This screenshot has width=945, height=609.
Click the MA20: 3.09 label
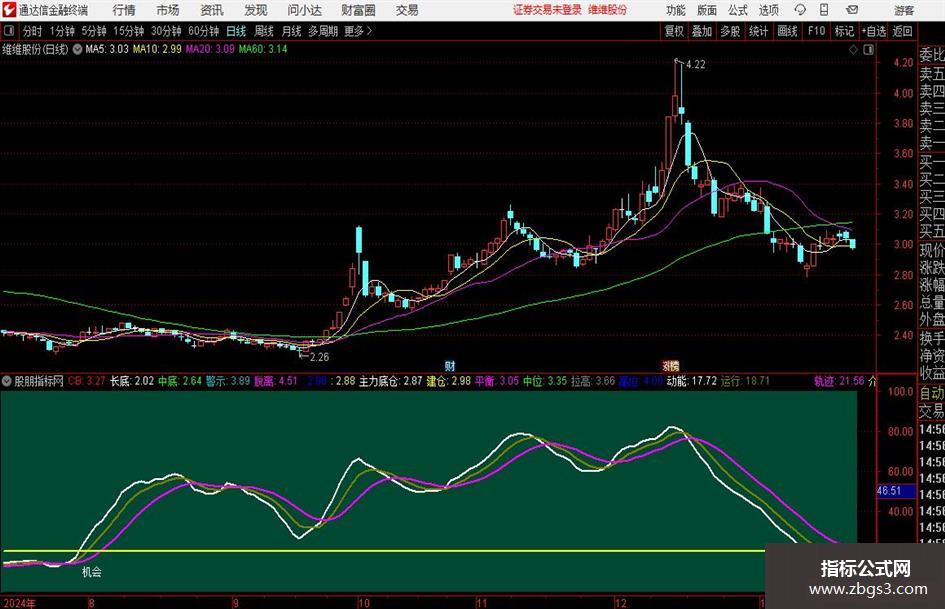(210, 49)
